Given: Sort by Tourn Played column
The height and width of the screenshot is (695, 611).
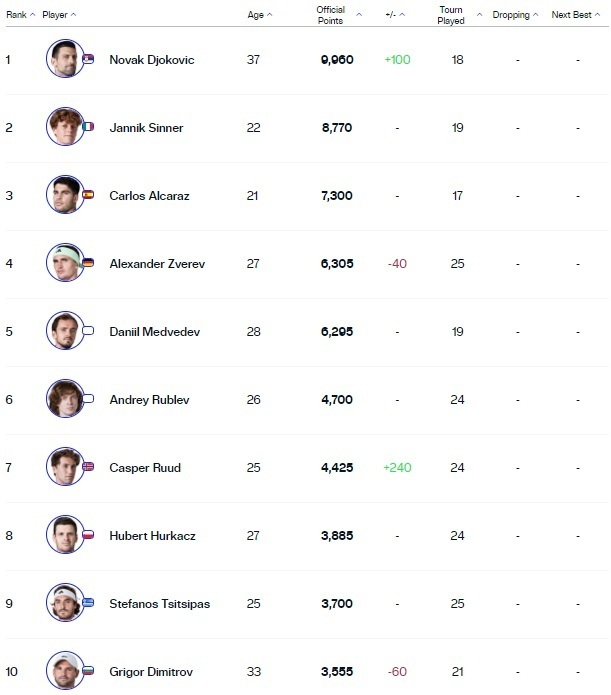Looking at the screenshot, I should point(451,15).
